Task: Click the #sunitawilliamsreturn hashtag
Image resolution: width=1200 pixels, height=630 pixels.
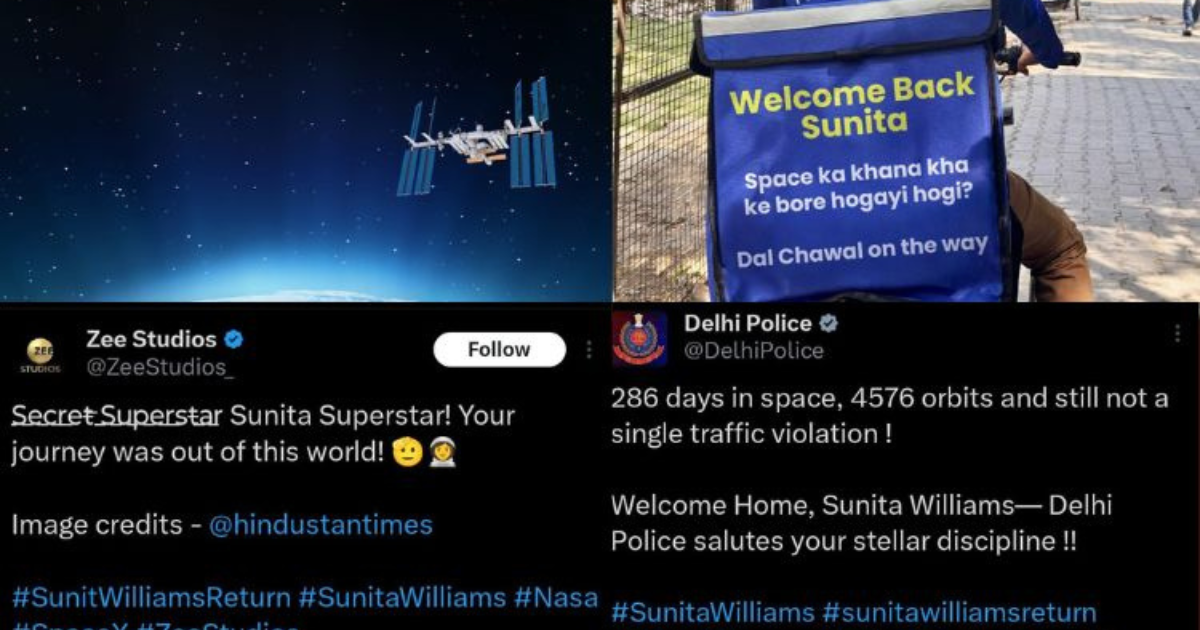Action: tap(960, 611)
